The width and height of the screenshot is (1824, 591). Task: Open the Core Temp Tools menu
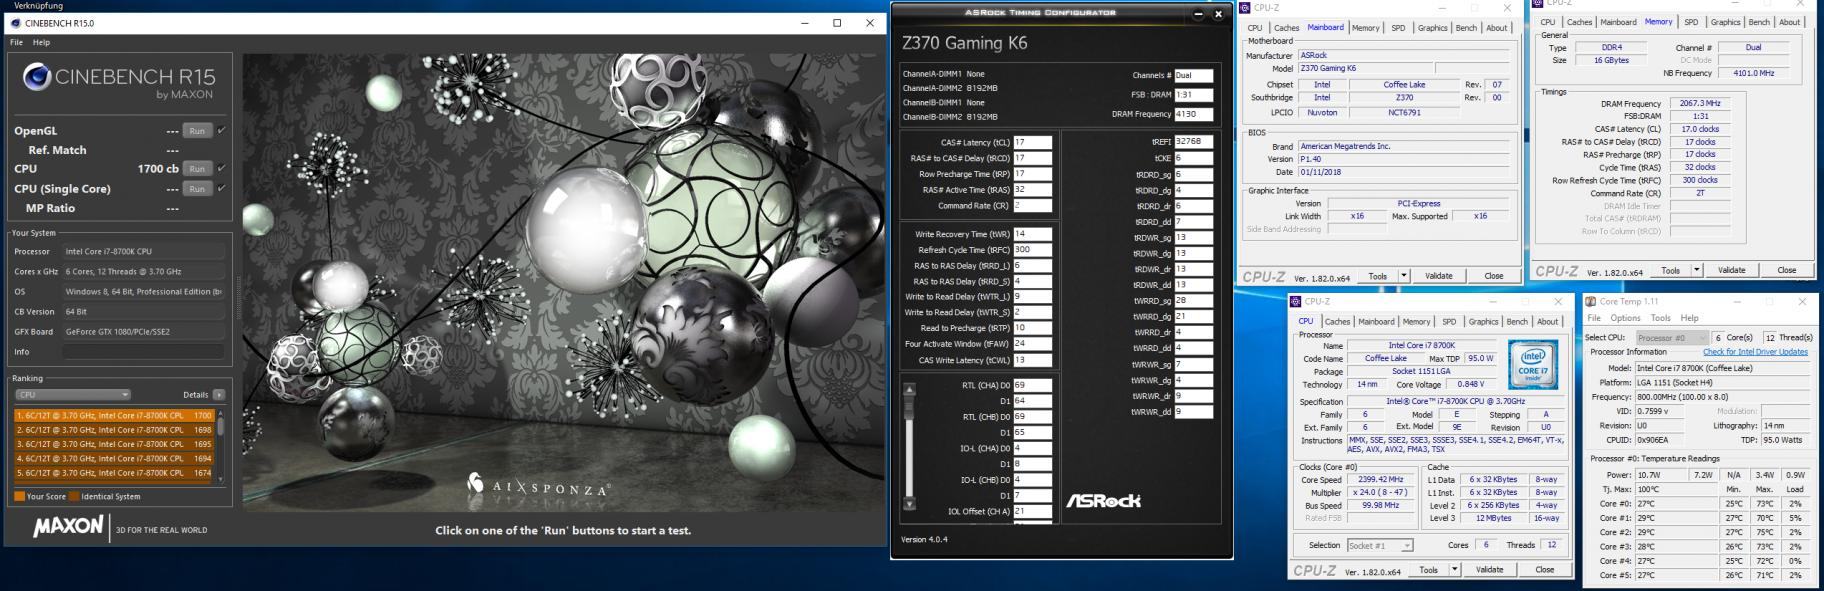click(1661, 318)
